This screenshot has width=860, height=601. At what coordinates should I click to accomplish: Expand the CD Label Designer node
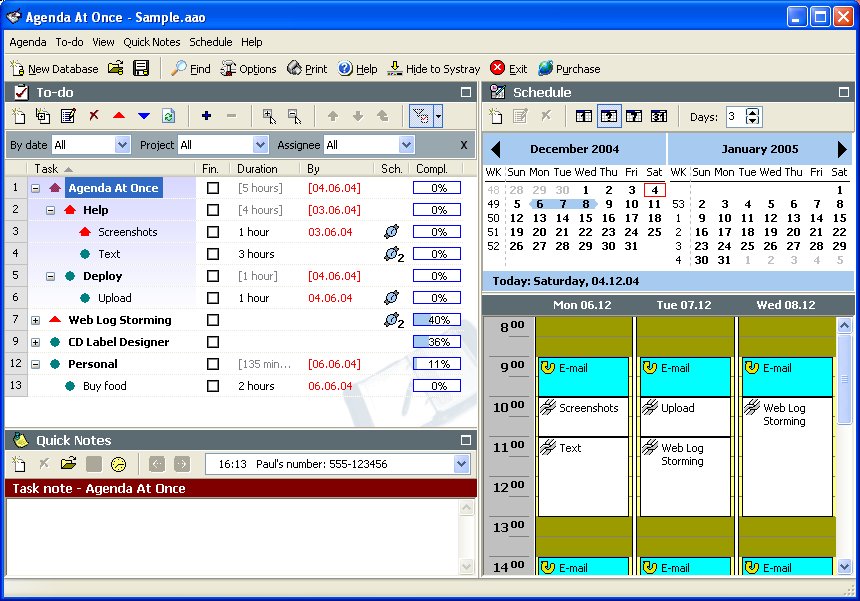point(35,342)
